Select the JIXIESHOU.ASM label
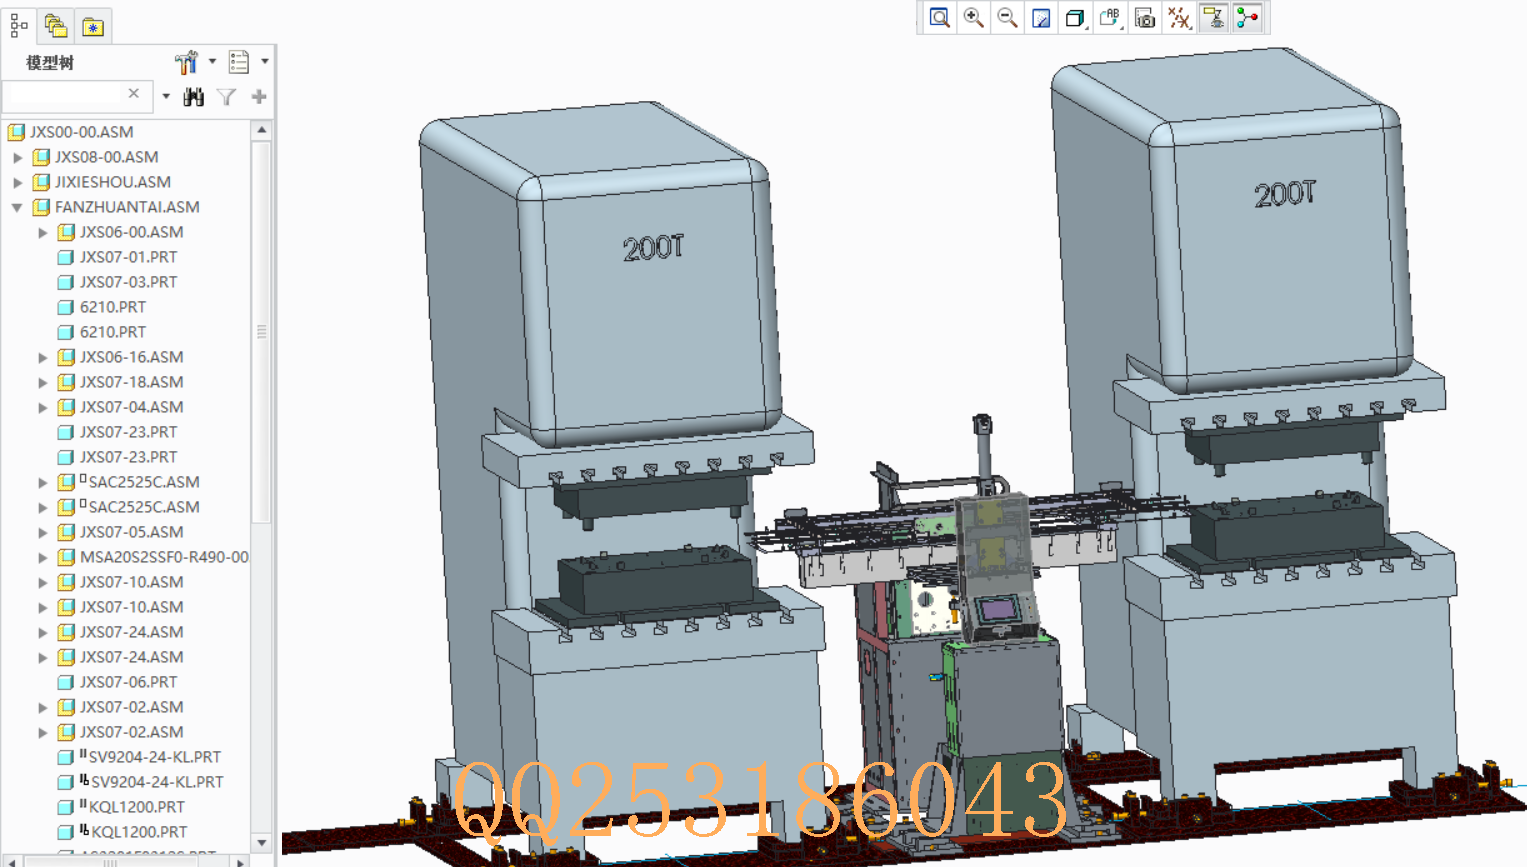 (x=113, y=182)
